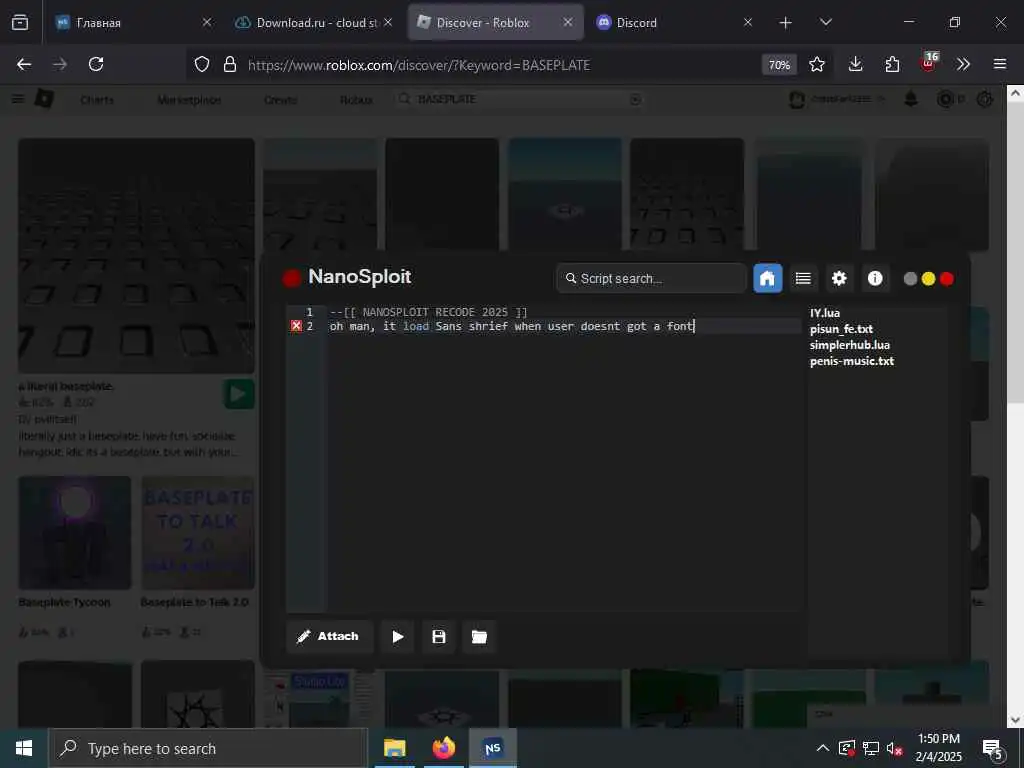Screen dimensions: 1024x768
Task: Open the browser downloads panel
Action: (x=856, y=64)
